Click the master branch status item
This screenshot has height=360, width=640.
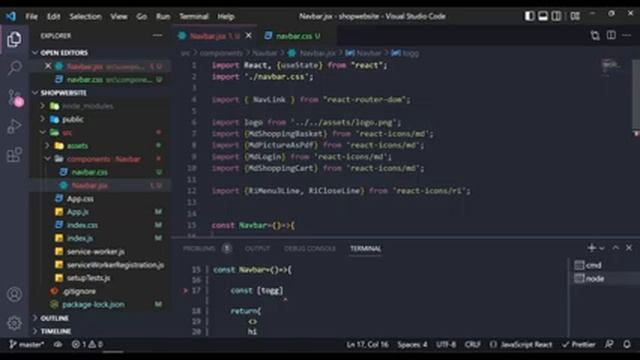(x=27, y=344)
